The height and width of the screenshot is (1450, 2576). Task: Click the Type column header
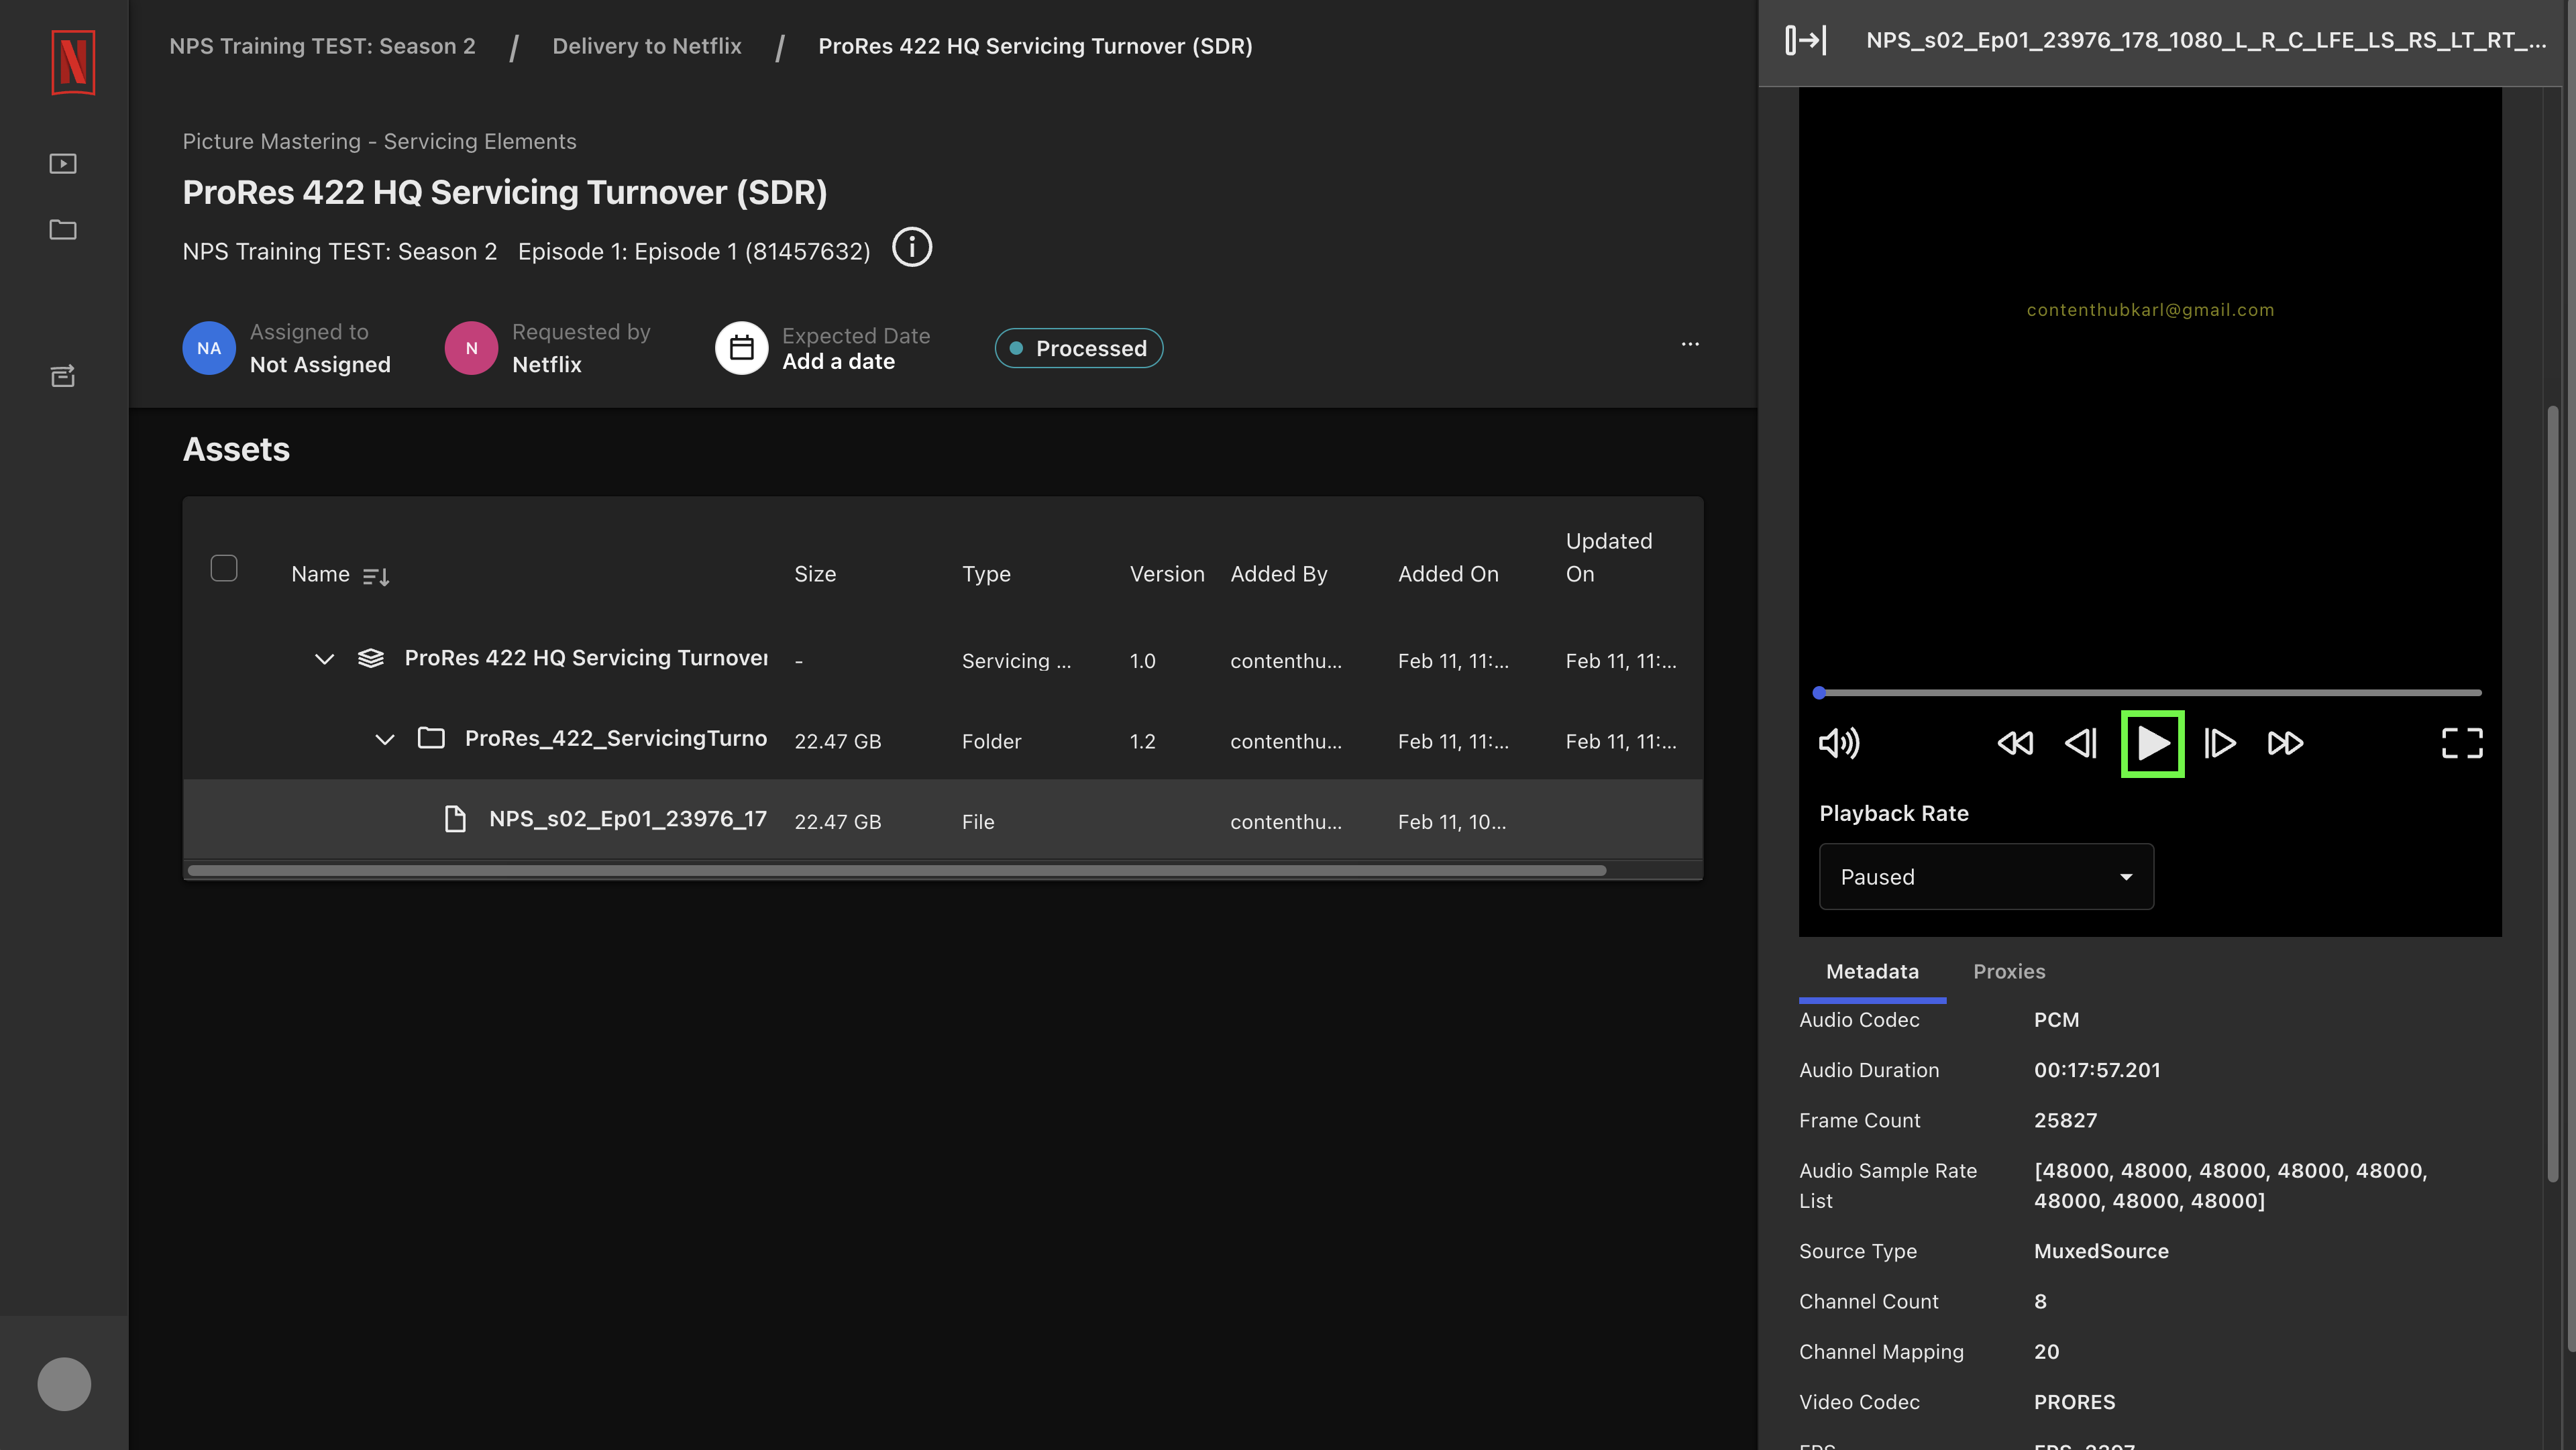tap(986, 574)
